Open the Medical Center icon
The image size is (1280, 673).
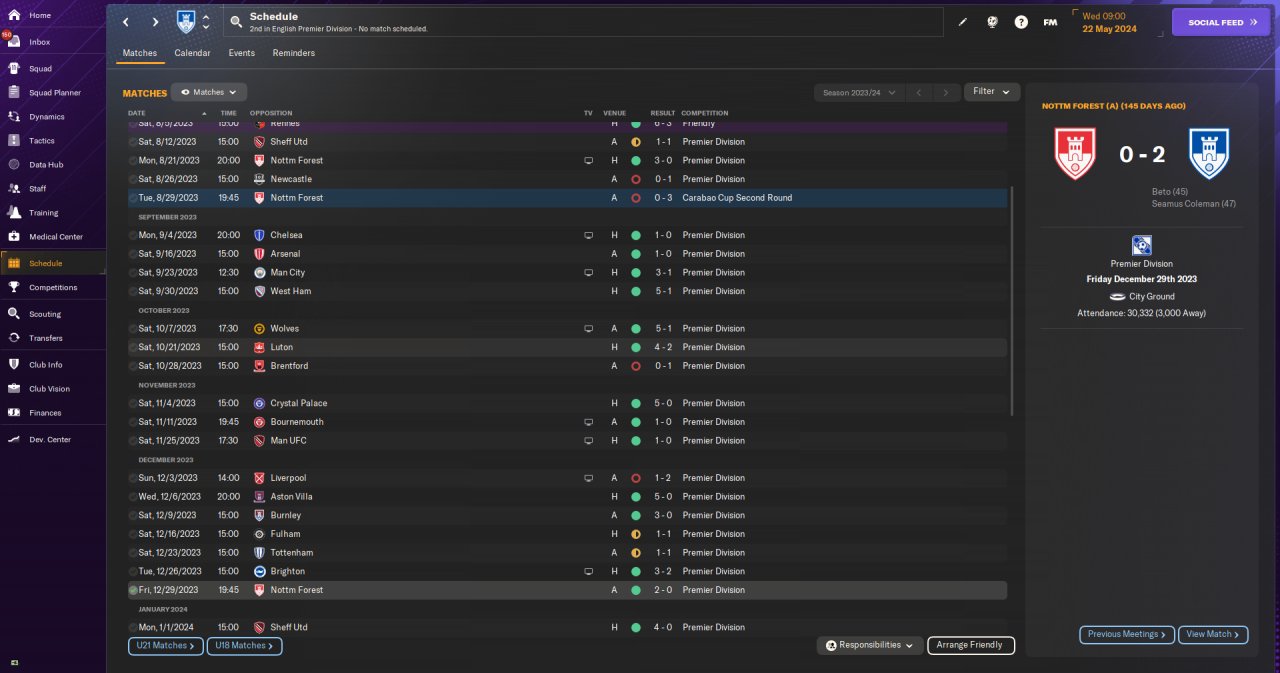pyautogui.click(x=14, y=237)
